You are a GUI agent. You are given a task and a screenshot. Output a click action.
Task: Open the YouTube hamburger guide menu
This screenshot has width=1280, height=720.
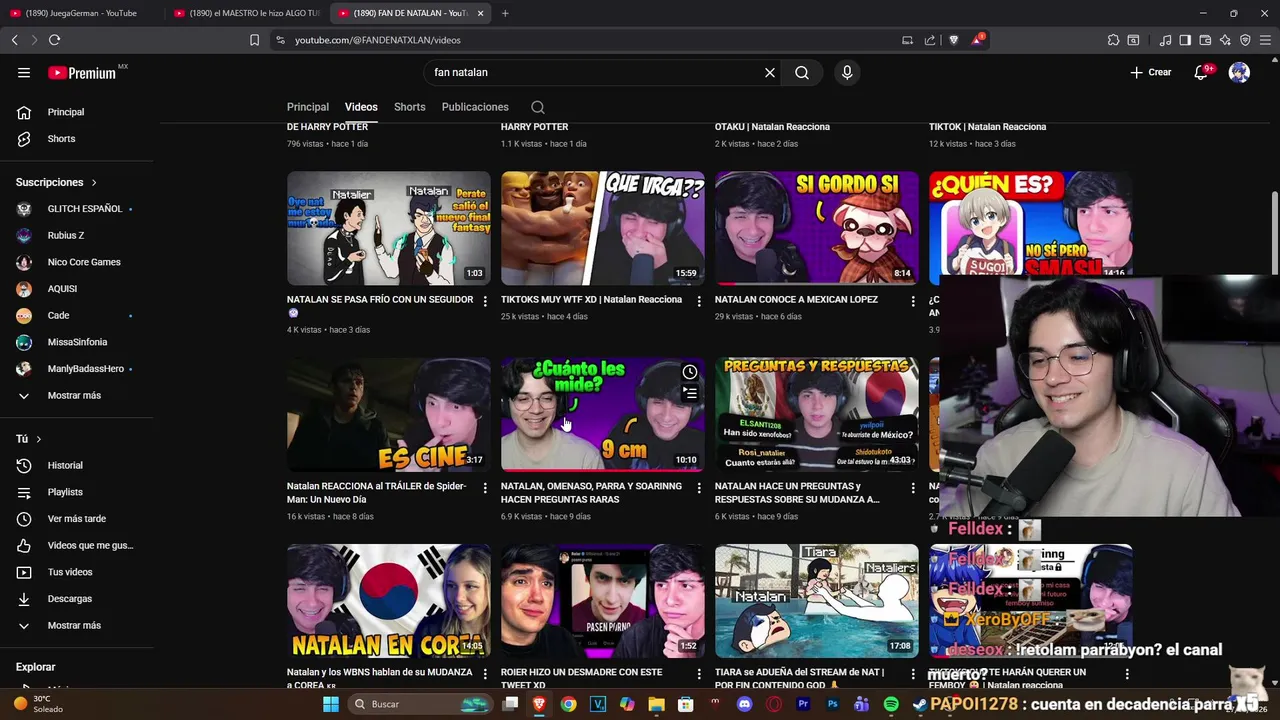click(x=24, y=72)
